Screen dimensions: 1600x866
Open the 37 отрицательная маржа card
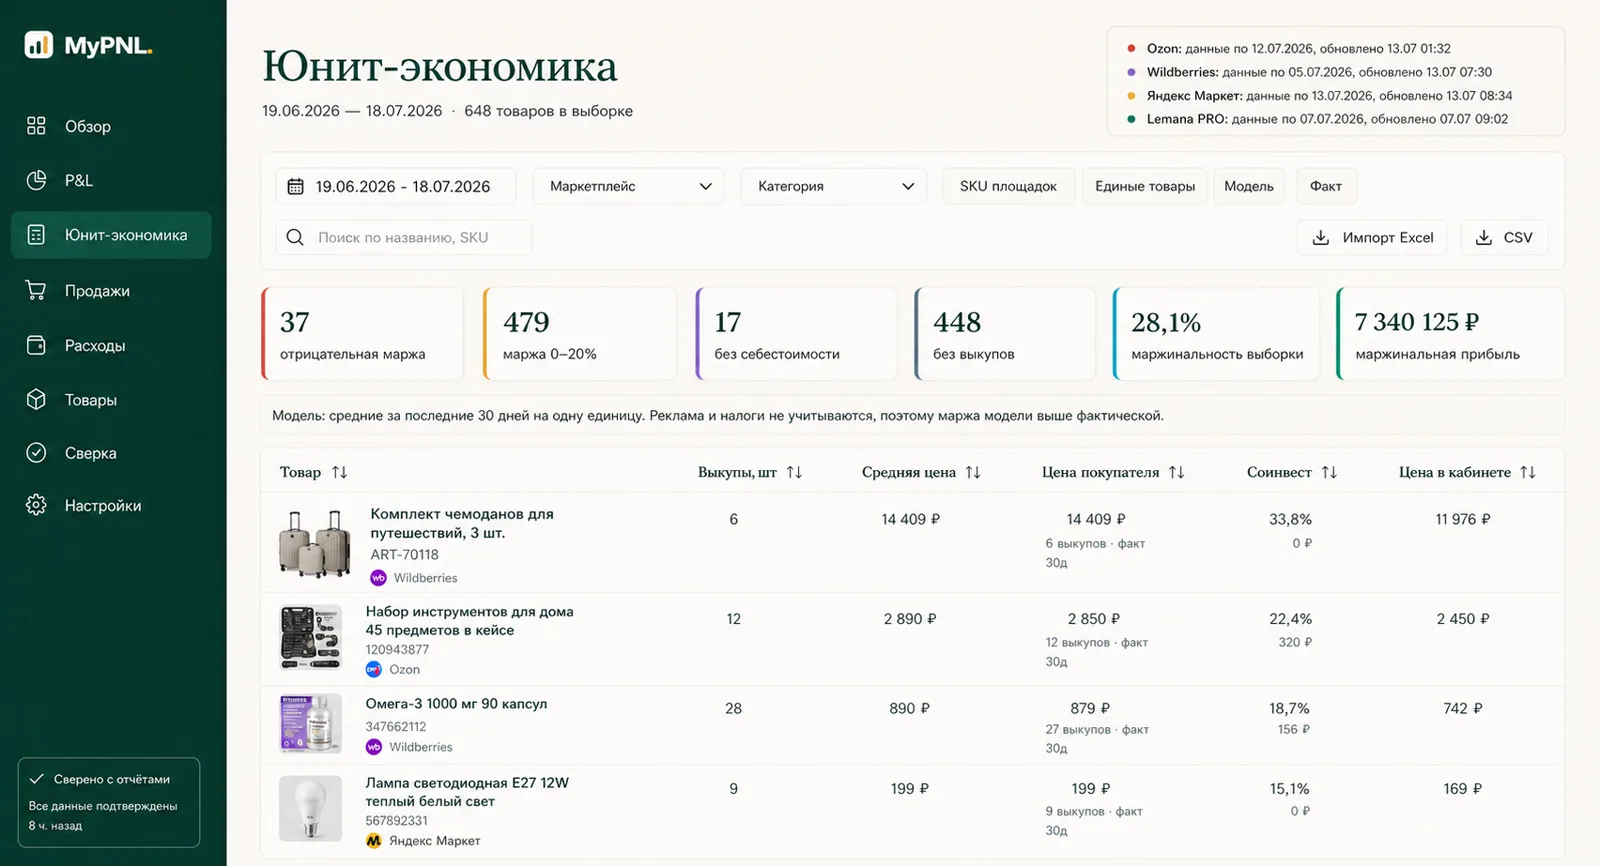pyautogui.click(x=362, y=334)
